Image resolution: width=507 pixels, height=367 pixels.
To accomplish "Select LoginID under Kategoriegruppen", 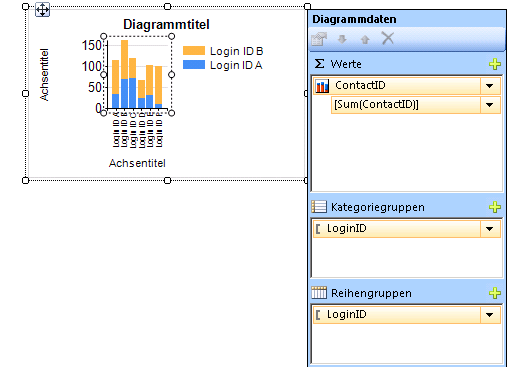I will (x=407, y=229).
